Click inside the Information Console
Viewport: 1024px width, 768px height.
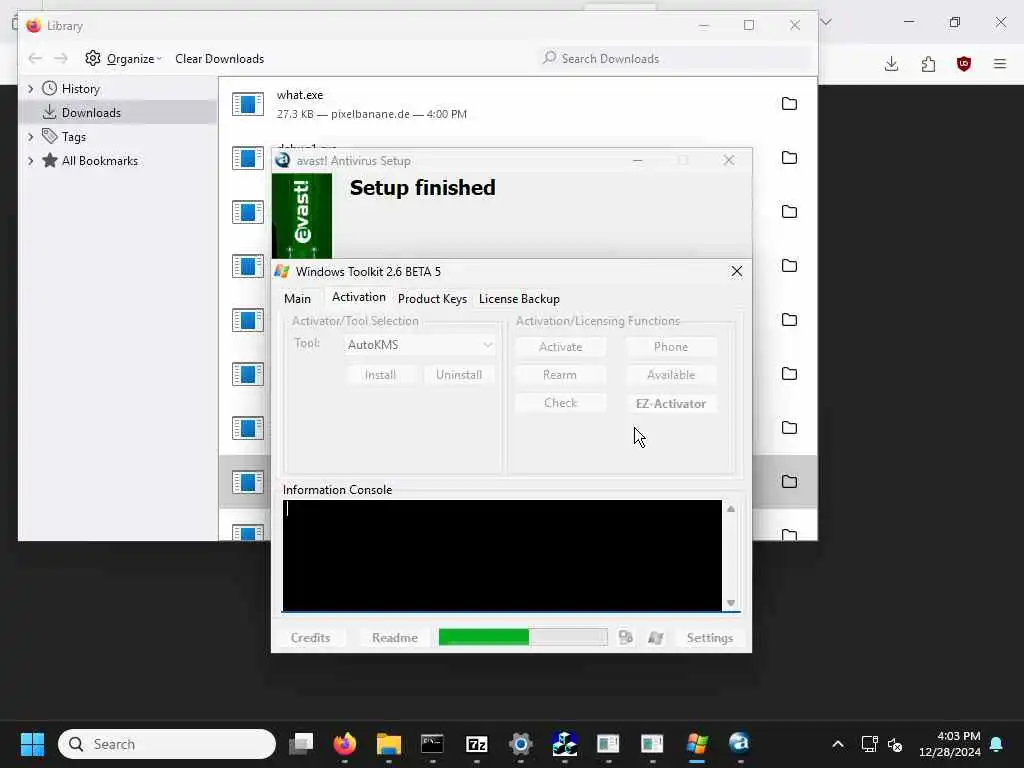pos(502,555)
